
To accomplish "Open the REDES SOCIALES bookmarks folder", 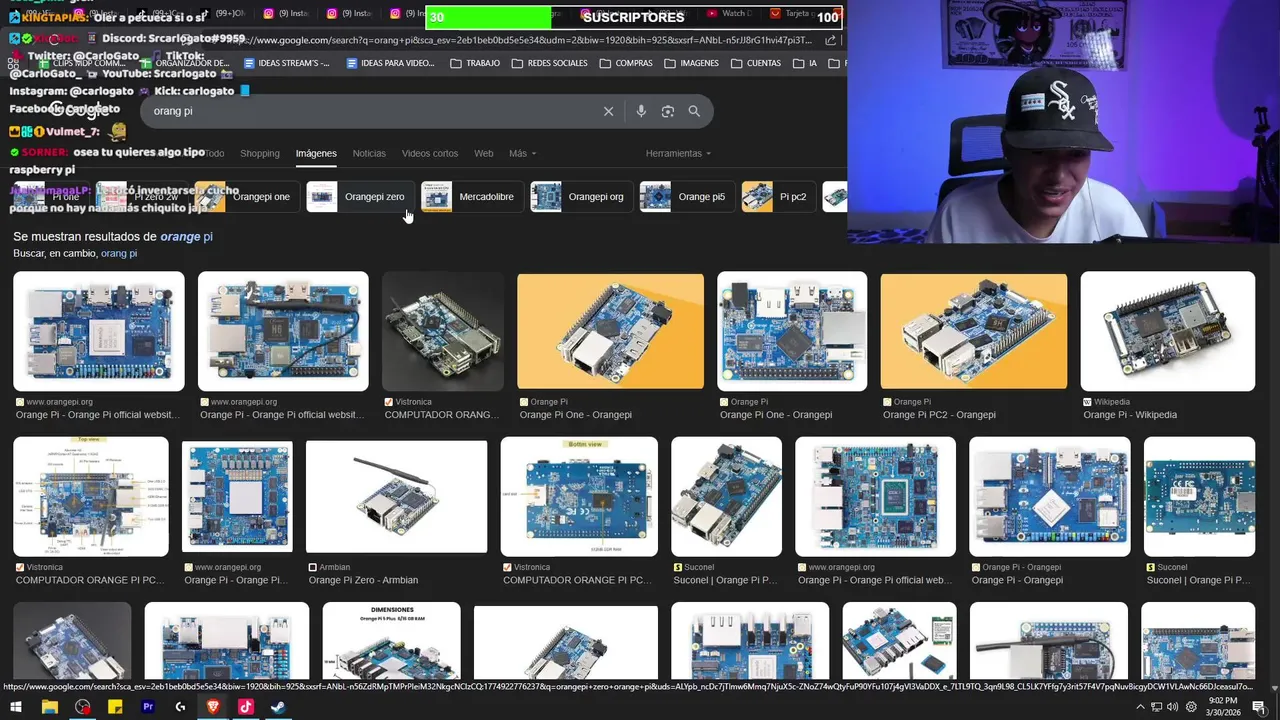I will pyautogui.click(x=549, y=63).
